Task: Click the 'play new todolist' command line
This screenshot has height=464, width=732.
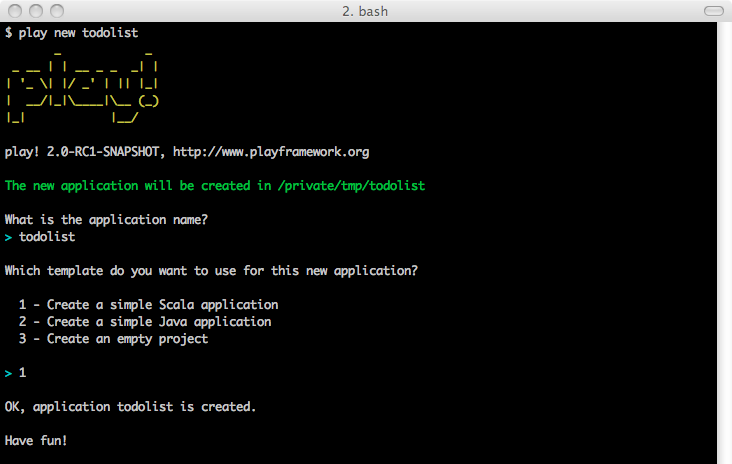Action: [x=71, y=33]
